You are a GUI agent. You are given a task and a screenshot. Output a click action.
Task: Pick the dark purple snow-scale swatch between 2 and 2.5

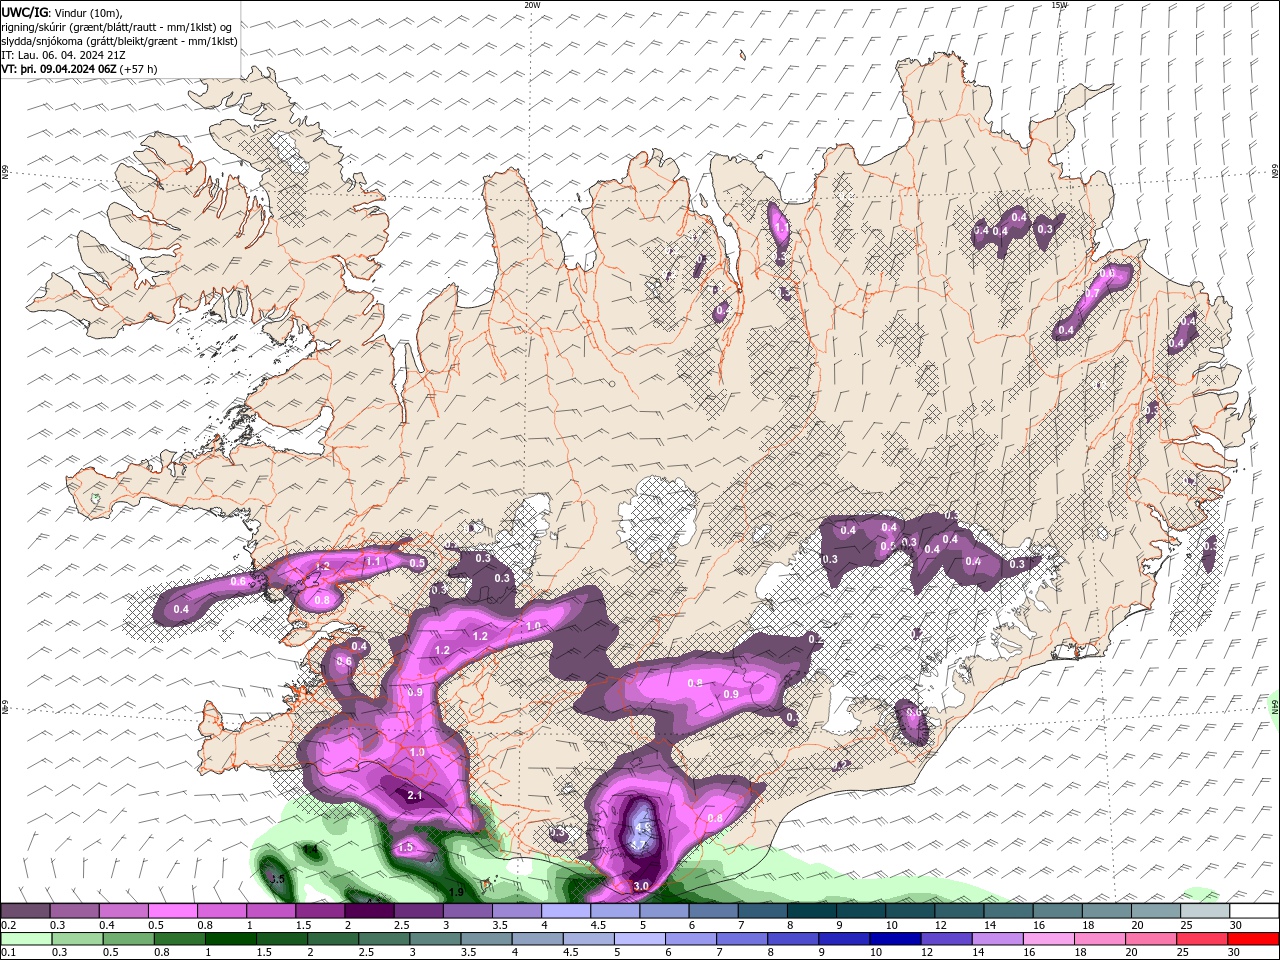369,911
